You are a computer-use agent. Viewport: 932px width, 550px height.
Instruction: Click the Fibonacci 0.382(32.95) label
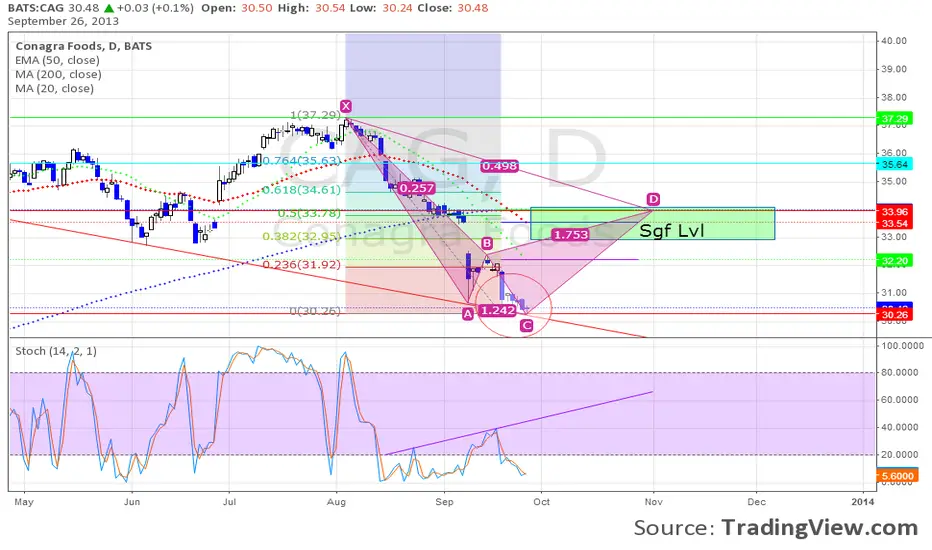point(302,237)
